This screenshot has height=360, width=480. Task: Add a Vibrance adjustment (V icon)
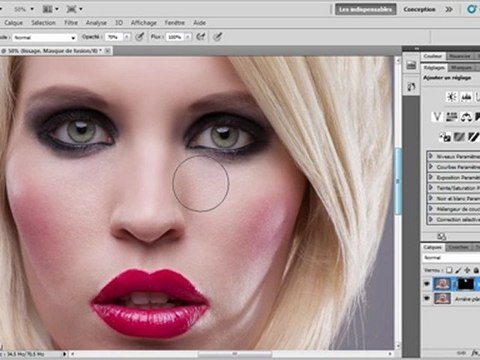[437, 117]
